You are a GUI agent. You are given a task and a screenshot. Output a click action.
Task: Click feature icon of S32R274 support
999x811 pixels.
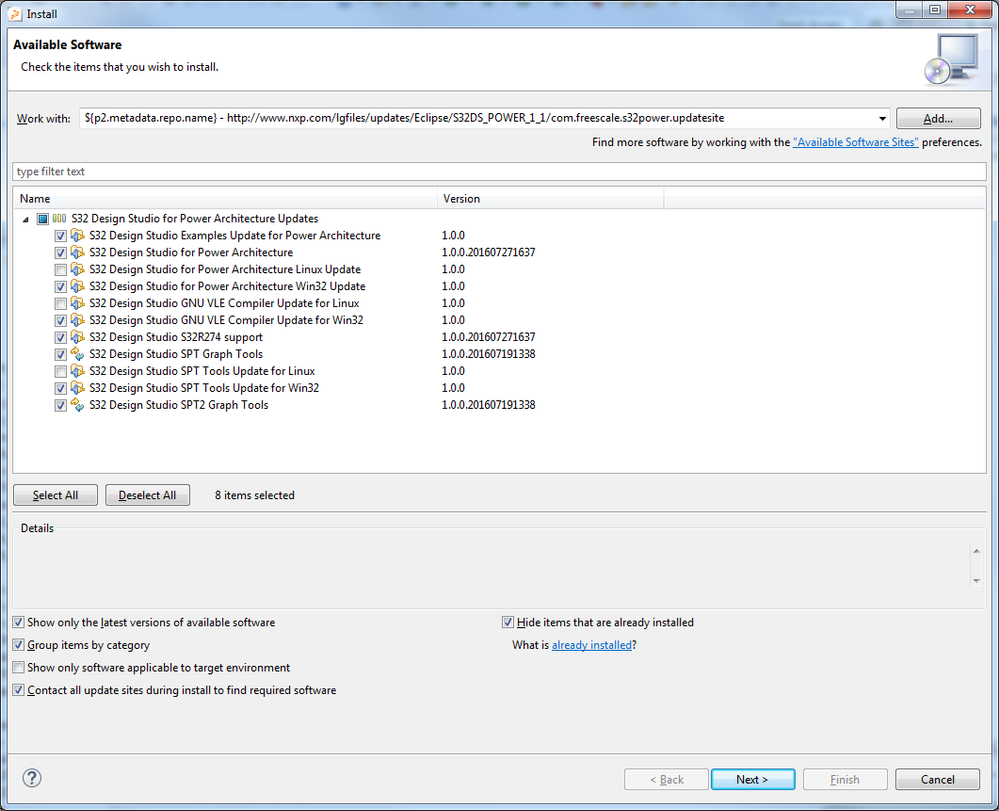tap(77, 337)
